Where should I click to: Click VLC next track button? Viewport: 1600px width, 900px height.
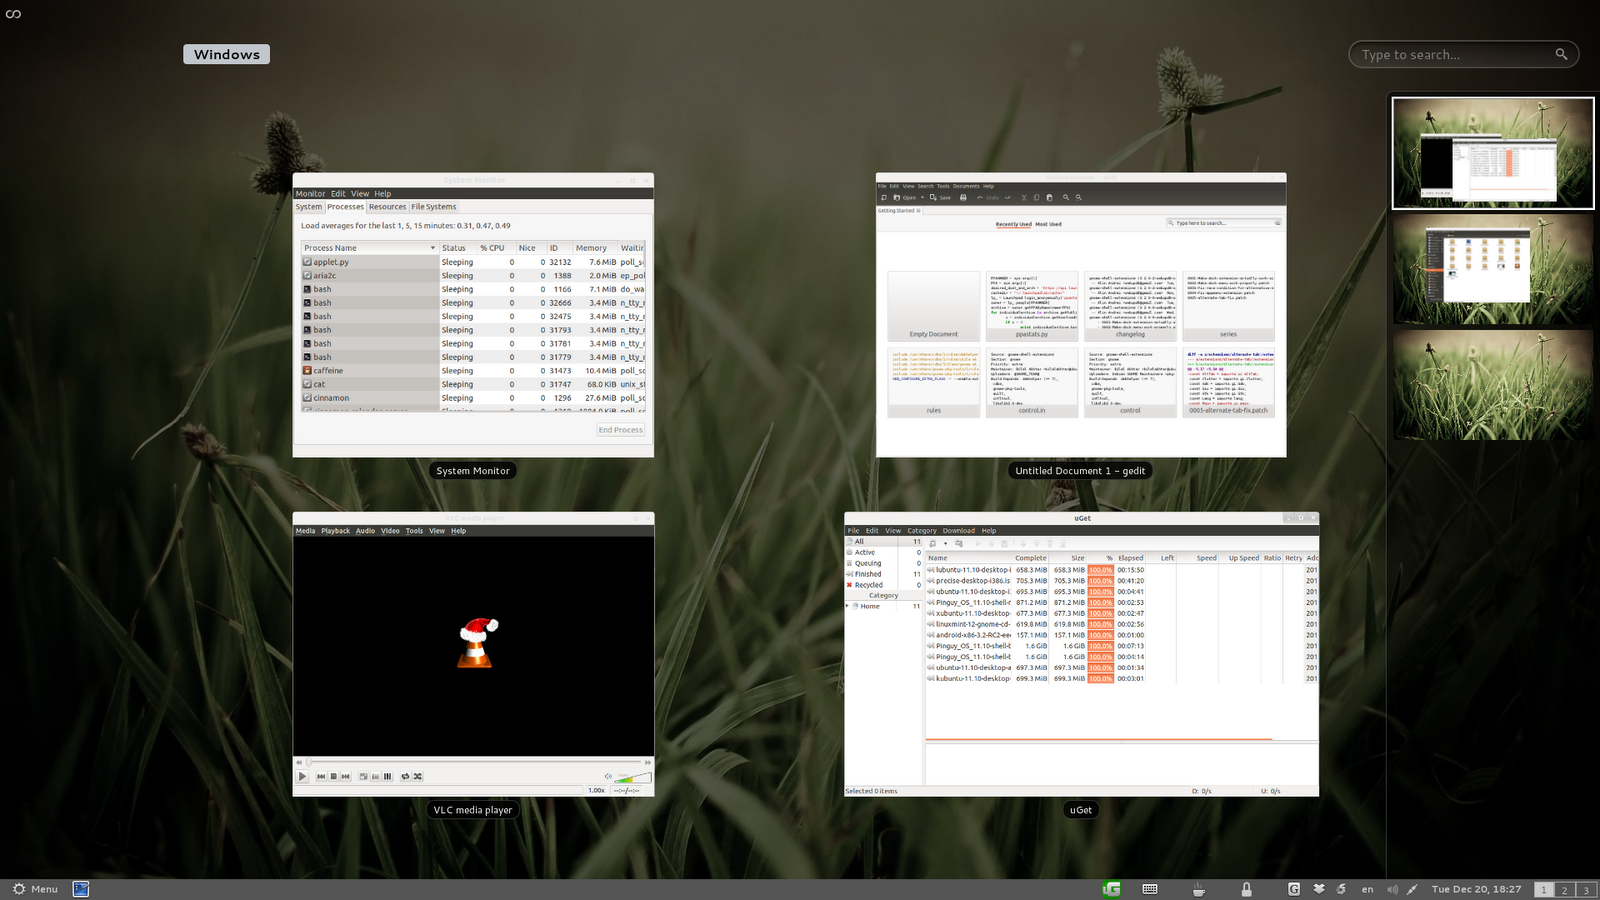click(345, 776)
